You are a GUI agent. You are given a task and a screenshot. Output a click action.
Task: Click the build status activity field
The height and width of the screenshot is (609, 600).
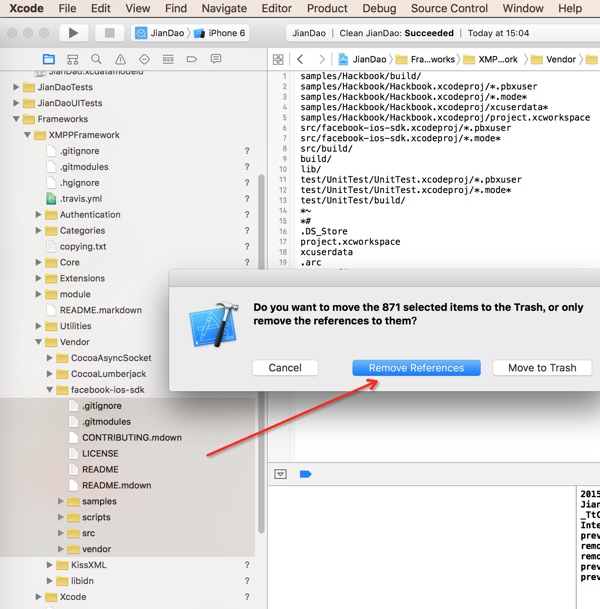point(443,33)
